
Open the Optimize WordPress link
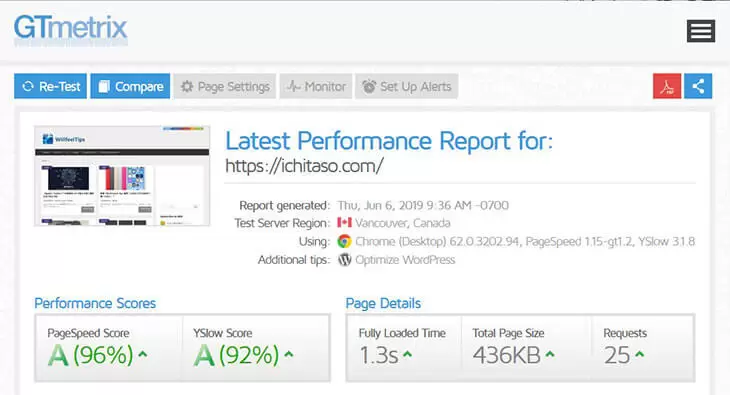coord(405,259)
